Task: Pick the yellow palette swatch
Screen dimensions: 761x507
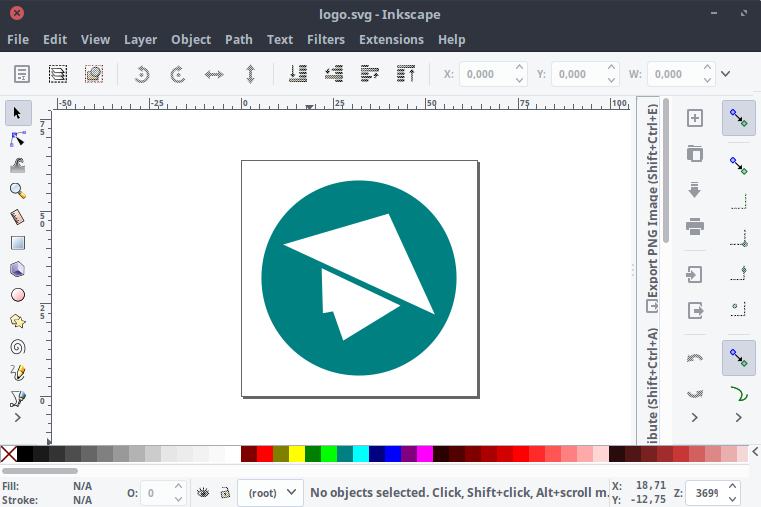Action: 297,454
